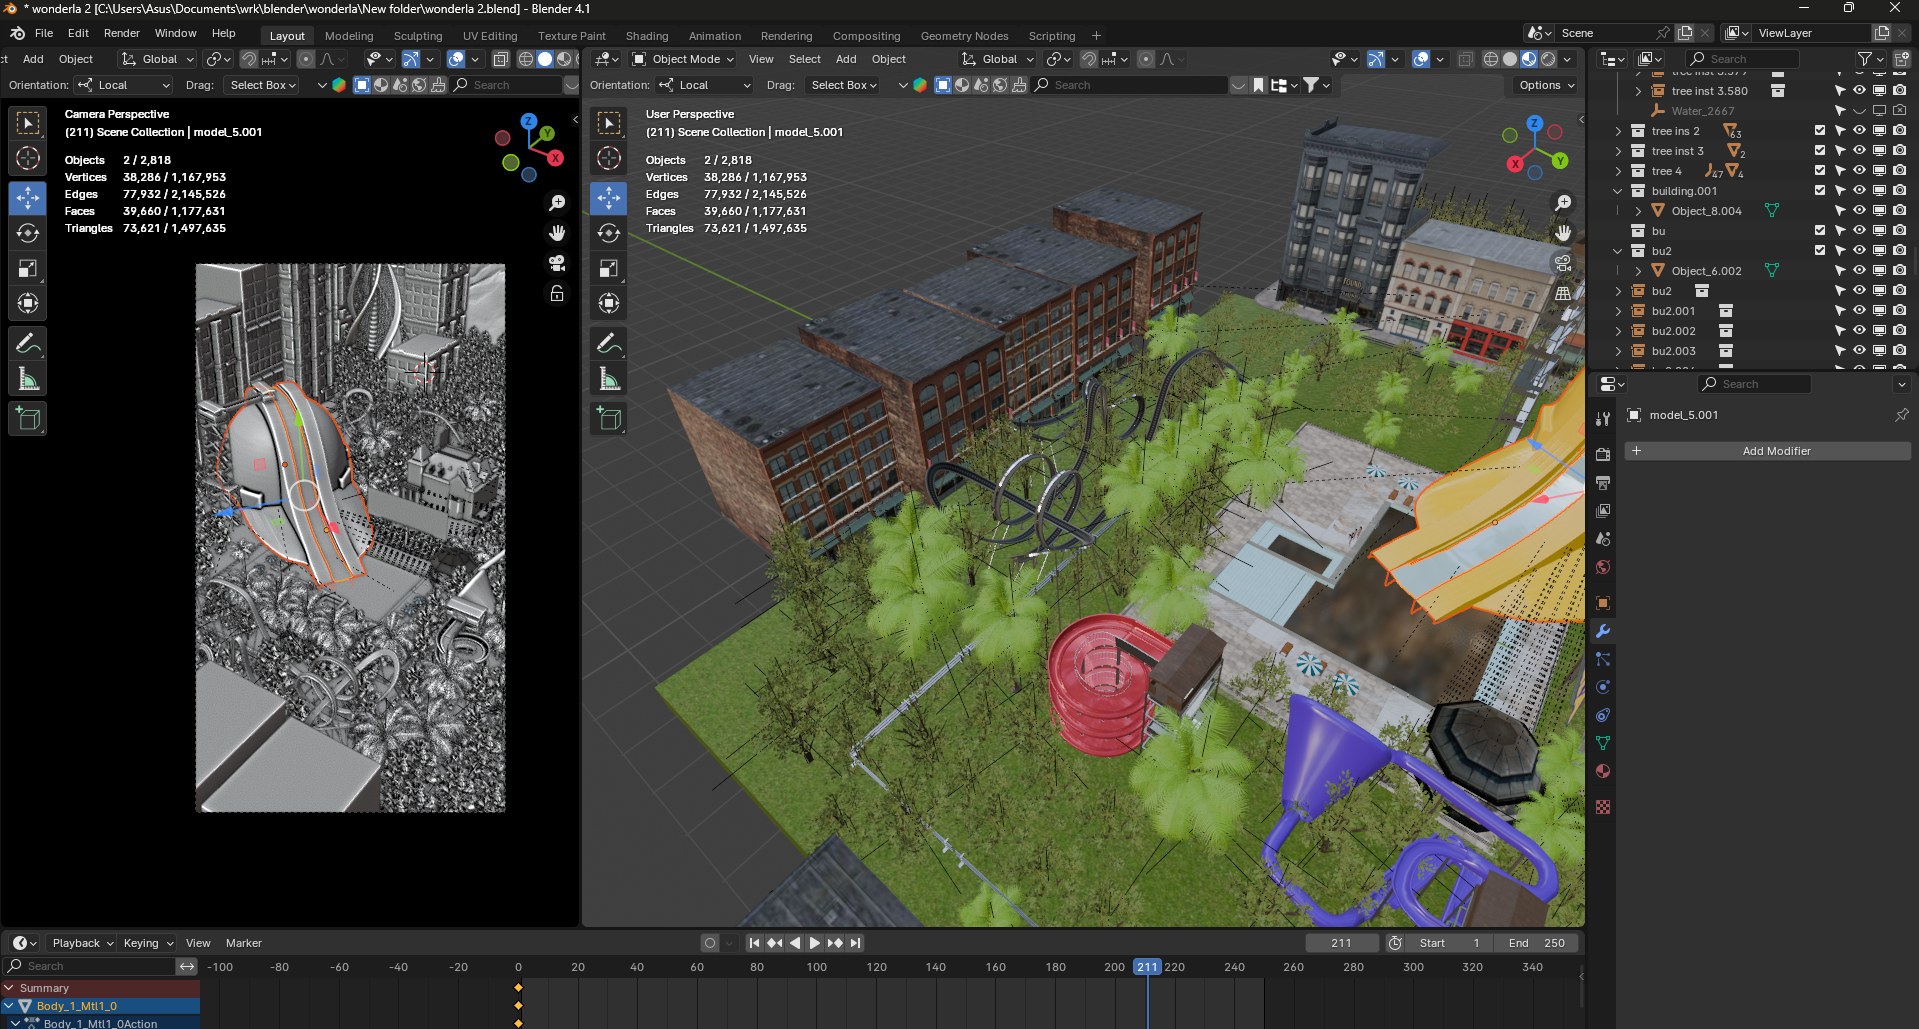Image resolution: width=1919 pixels, height=1029 pixels.
Task: Switch to the Modeling workspace tab
Action: [349, 36]
